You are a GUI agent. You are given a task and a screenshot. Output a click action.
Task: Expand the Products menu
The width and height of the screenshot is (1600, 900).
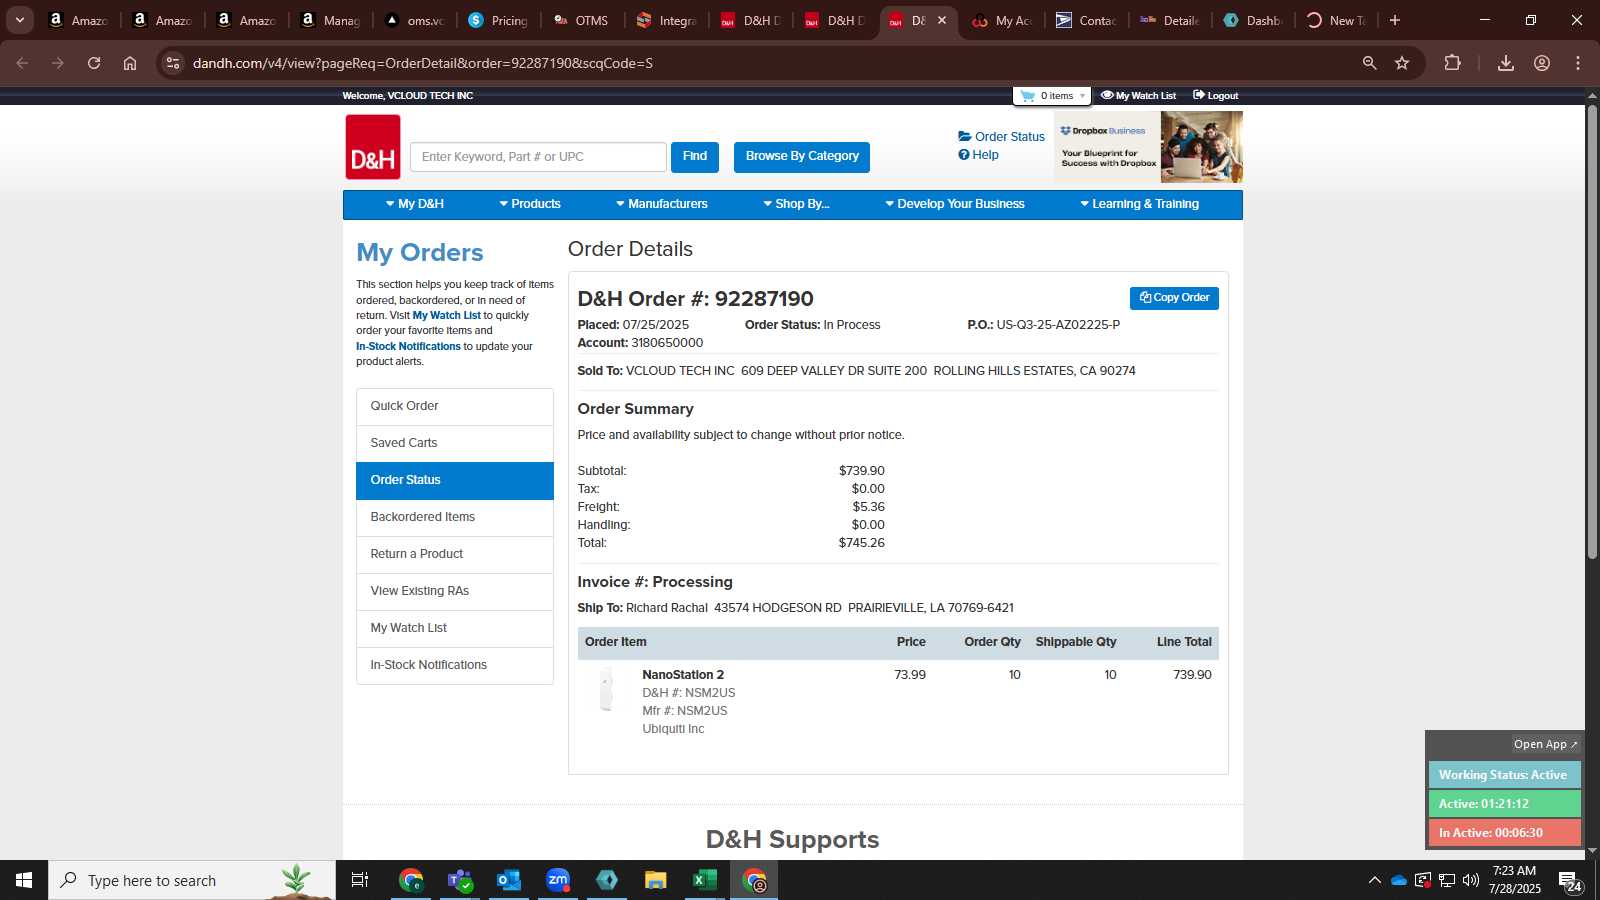tap(530, 204)
